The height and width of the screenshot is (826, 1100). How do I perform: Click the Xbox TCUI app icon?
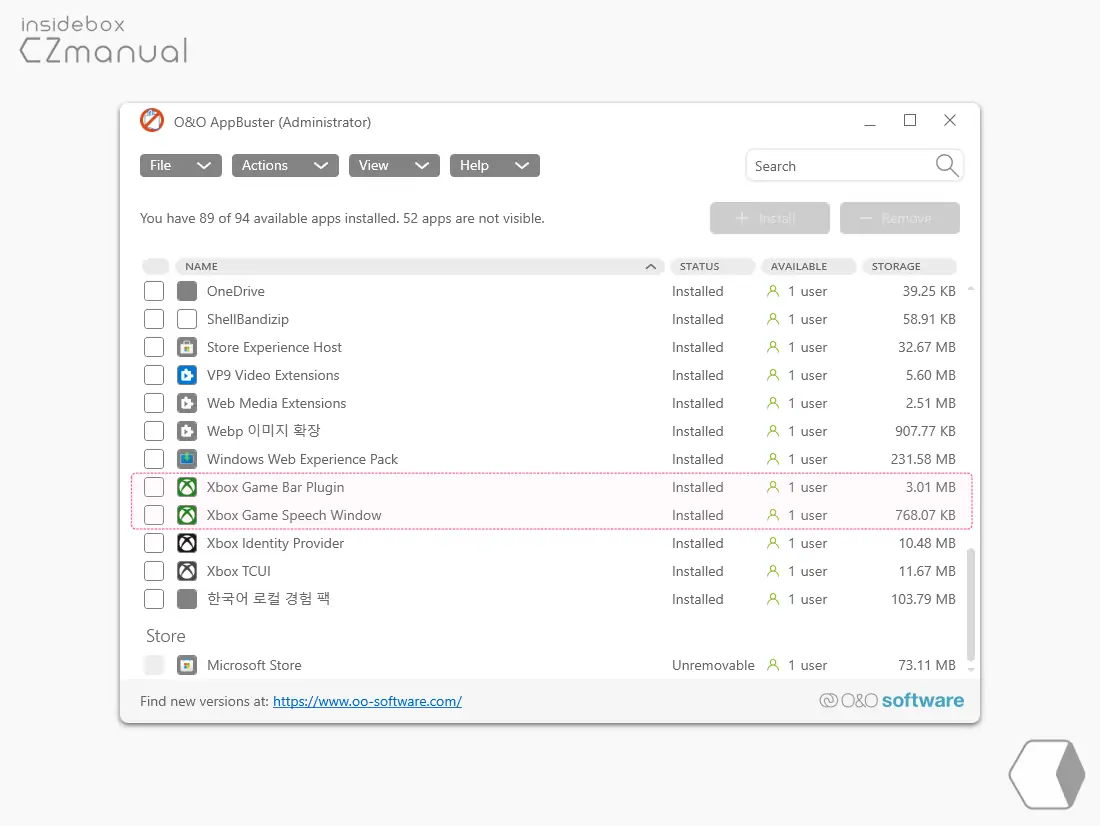tap(187, 571)
